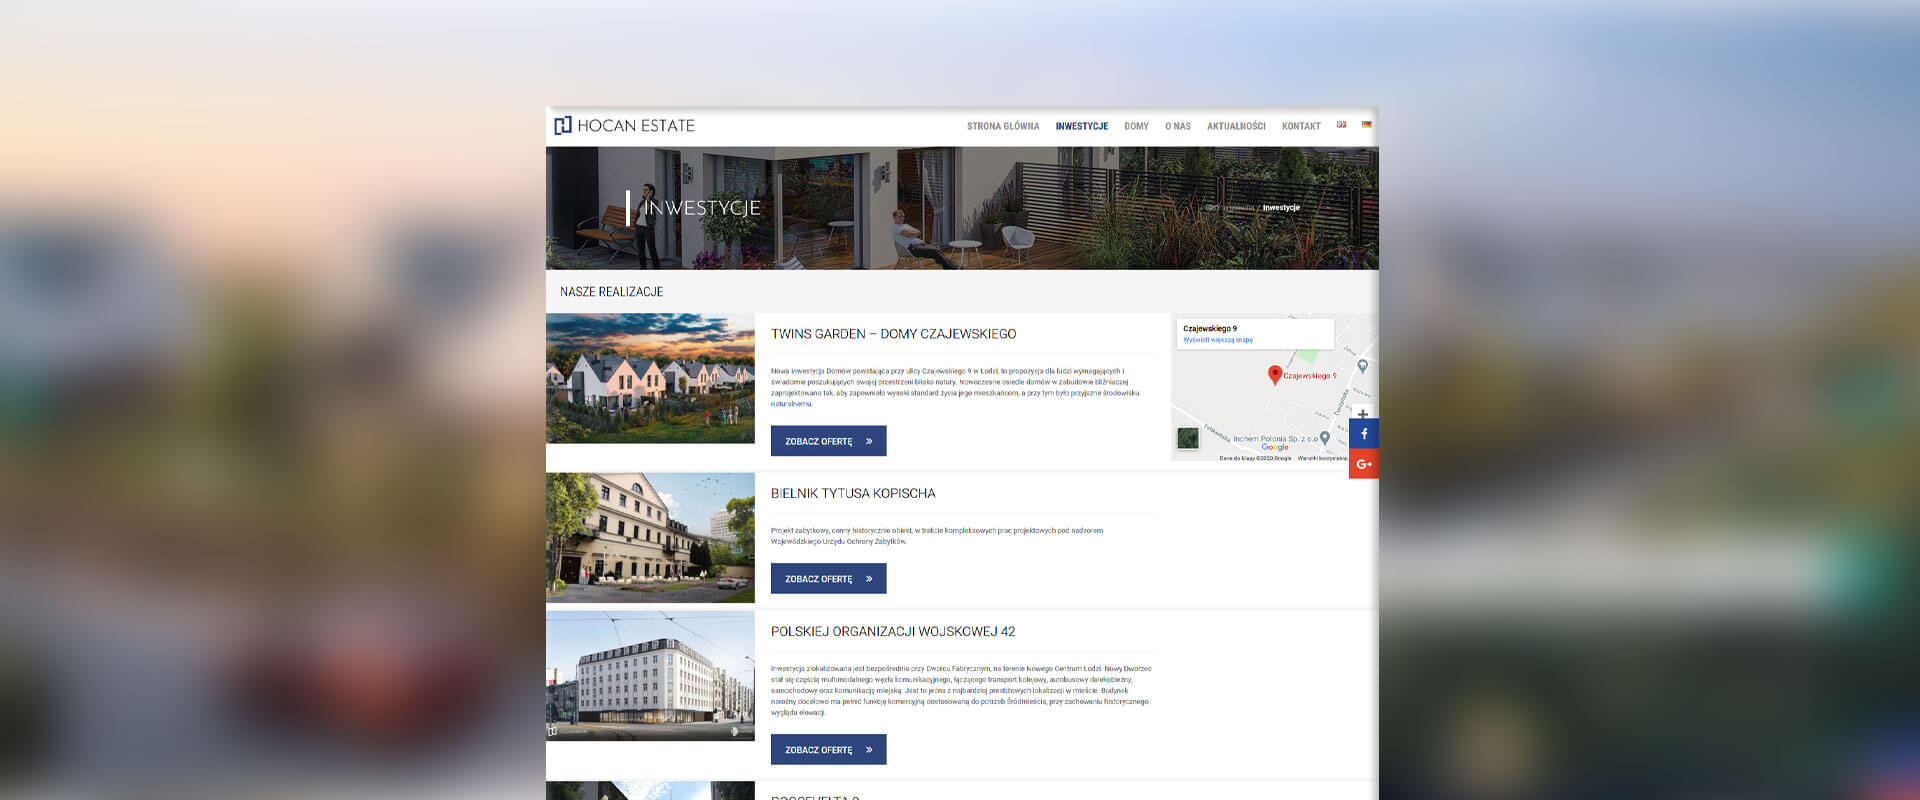This screenshot has width=1920, height=800.
Task: Open the Bielnik Tytusa Kopischa building thumbnail
Action: [650, 538]
